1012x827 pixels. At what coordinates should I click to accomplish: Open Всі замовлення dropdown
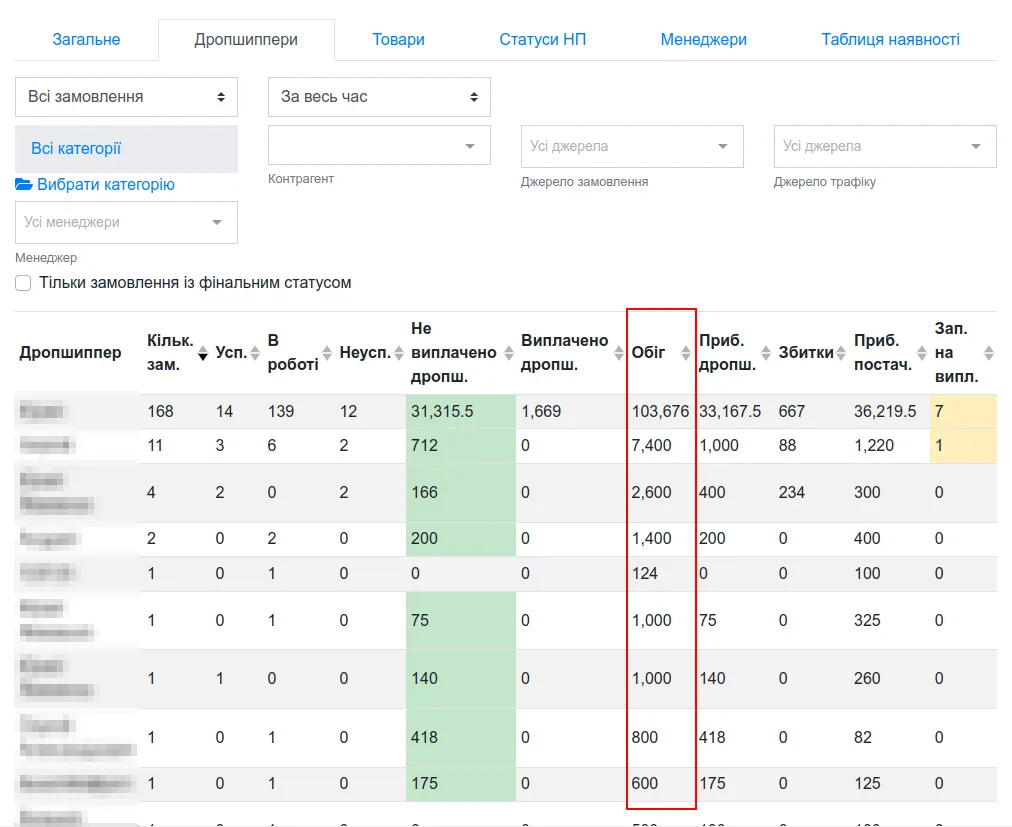126,97
